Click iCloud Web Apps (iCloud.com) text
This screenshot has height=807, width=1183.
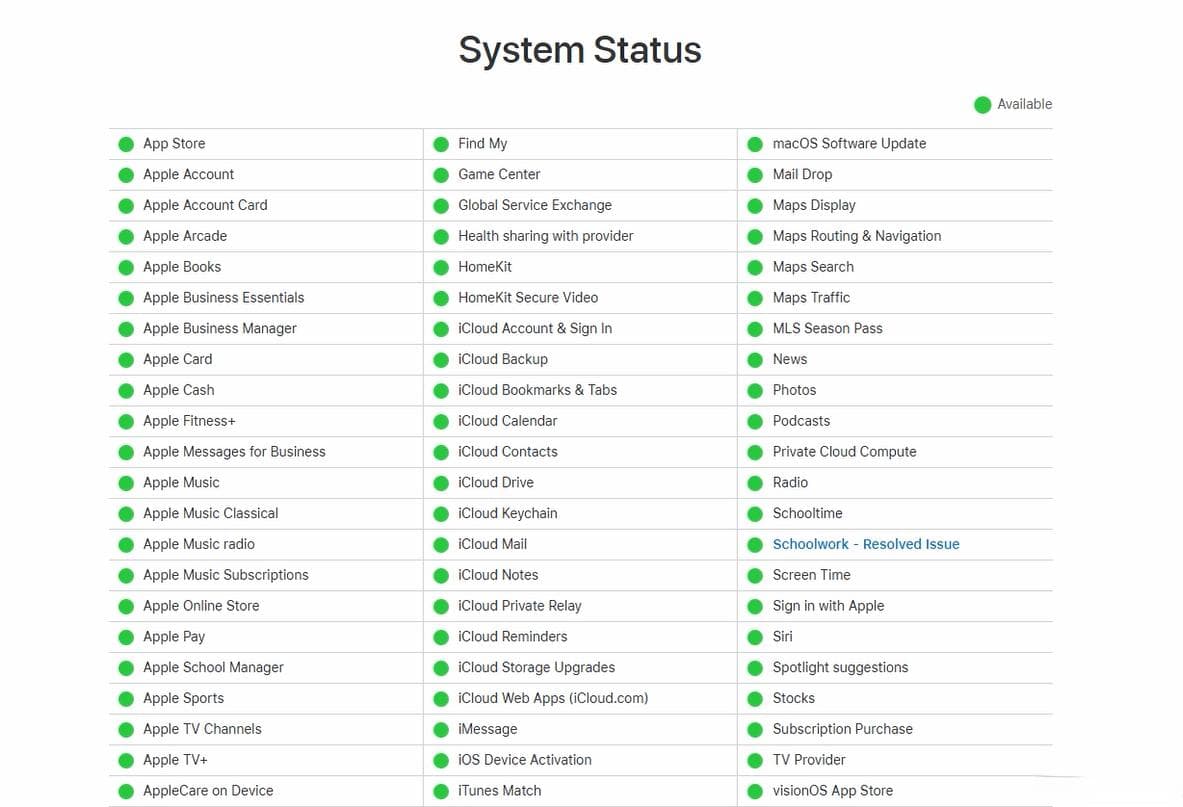[x=553, y=698]
